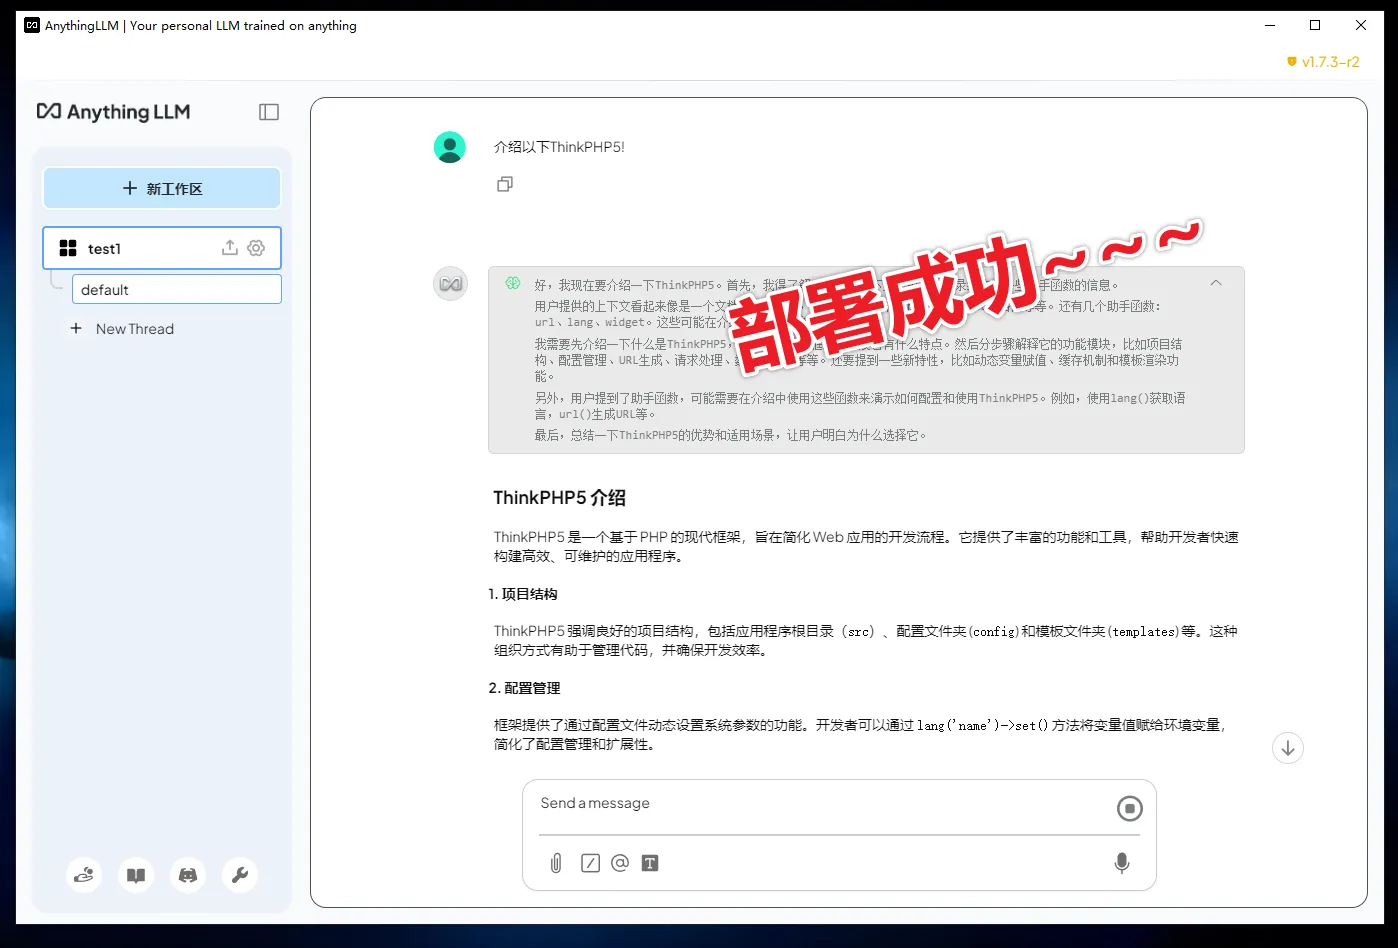Collapse the sidebar with the panel toggle icon

[269, 112]
